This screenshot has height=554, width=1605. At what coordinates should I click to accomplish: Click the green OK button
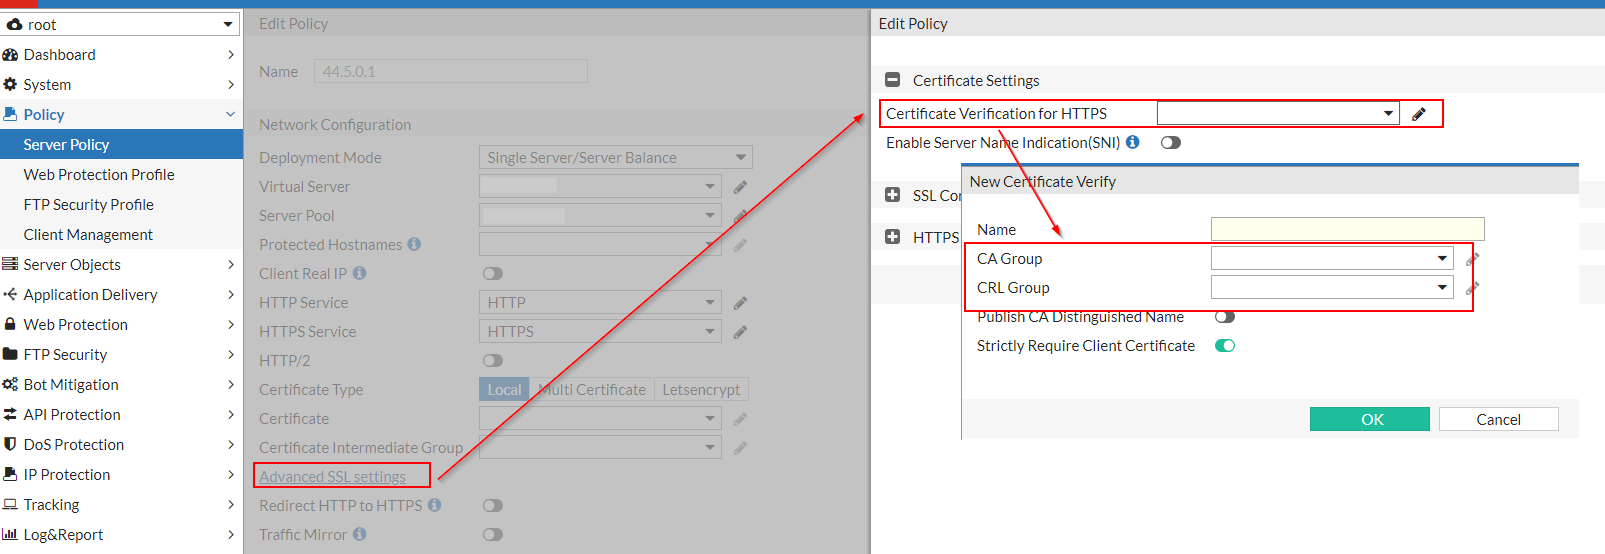pos(1370,419)
